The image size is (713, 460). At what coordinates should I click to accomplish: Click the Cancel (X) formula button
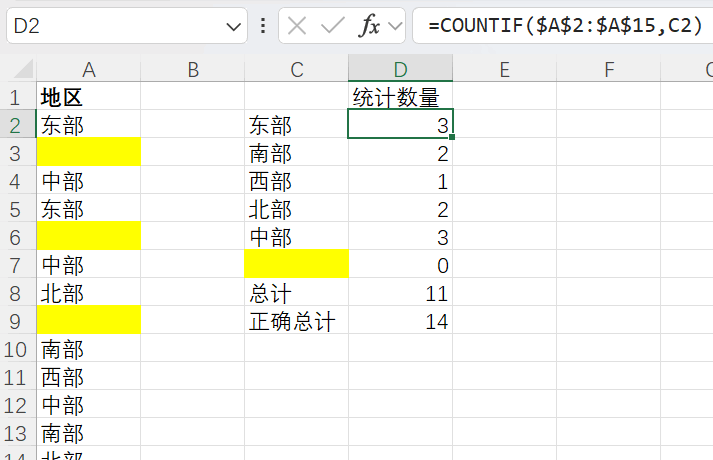coord(297,26)
